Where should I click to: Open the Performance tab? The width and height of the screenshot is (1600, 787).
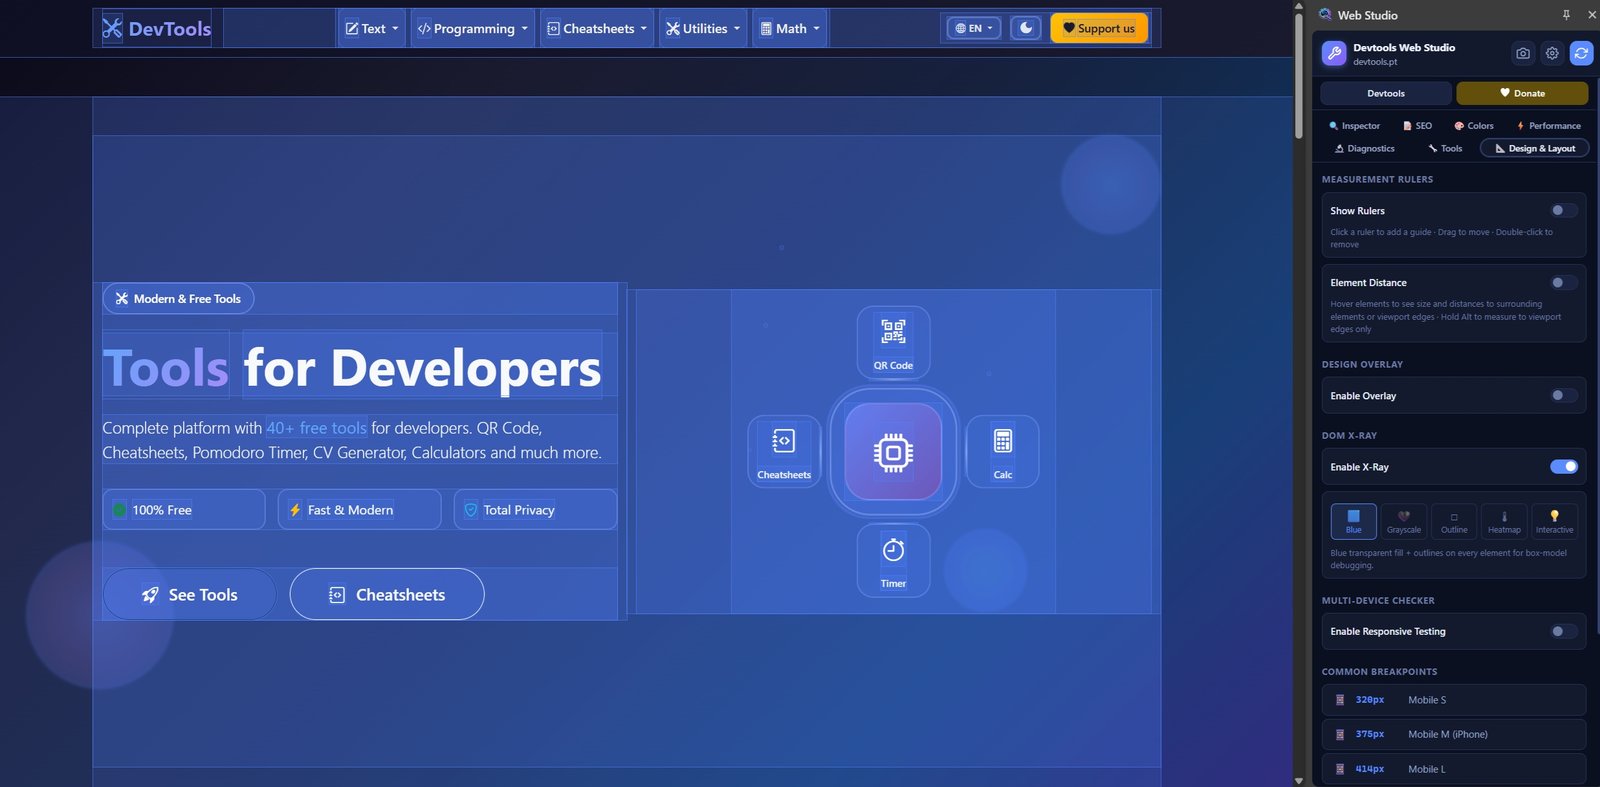pos(1548,126)
